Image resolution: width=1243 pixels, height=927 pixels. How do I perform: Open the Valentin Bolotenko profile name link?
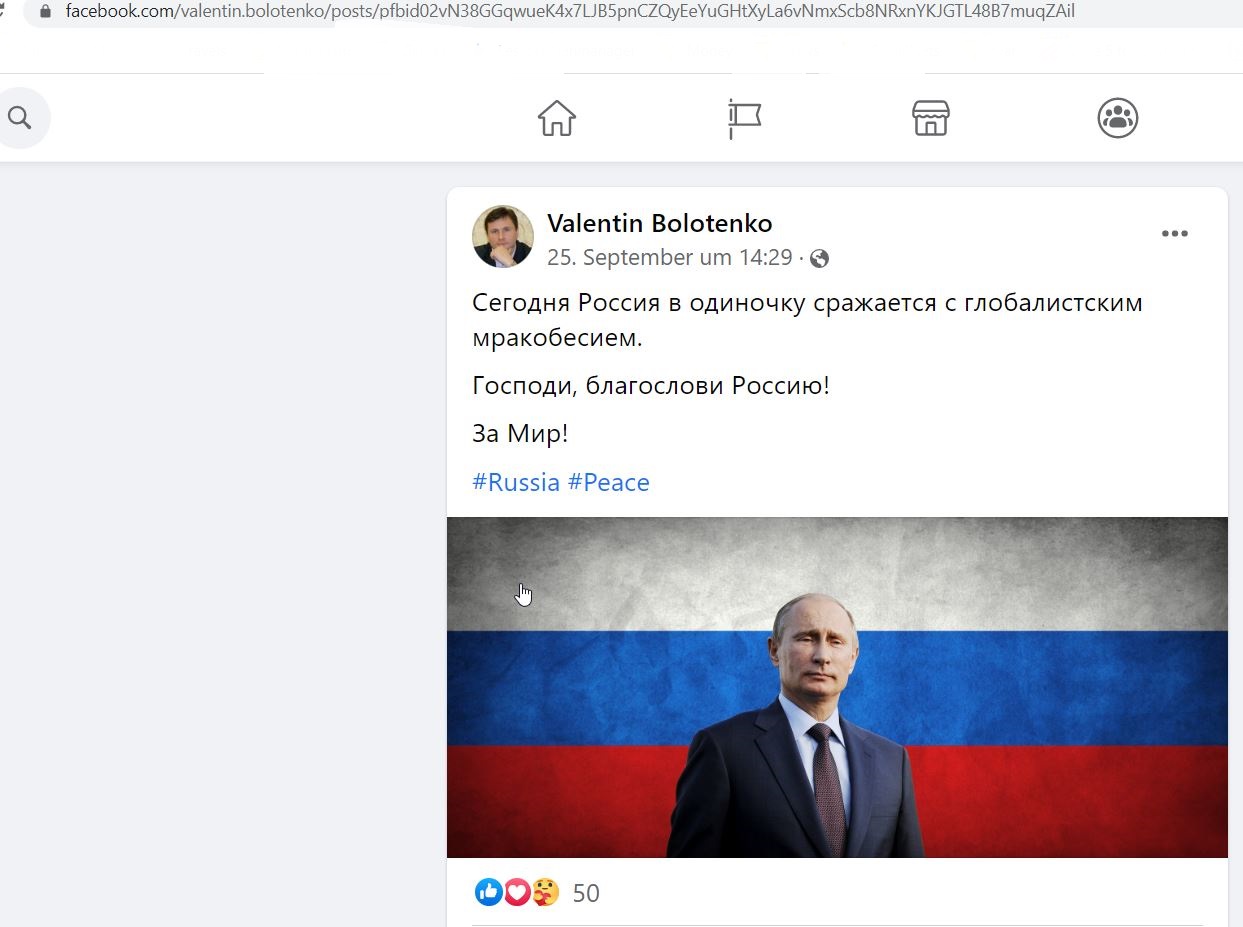[x=659, y=223]
